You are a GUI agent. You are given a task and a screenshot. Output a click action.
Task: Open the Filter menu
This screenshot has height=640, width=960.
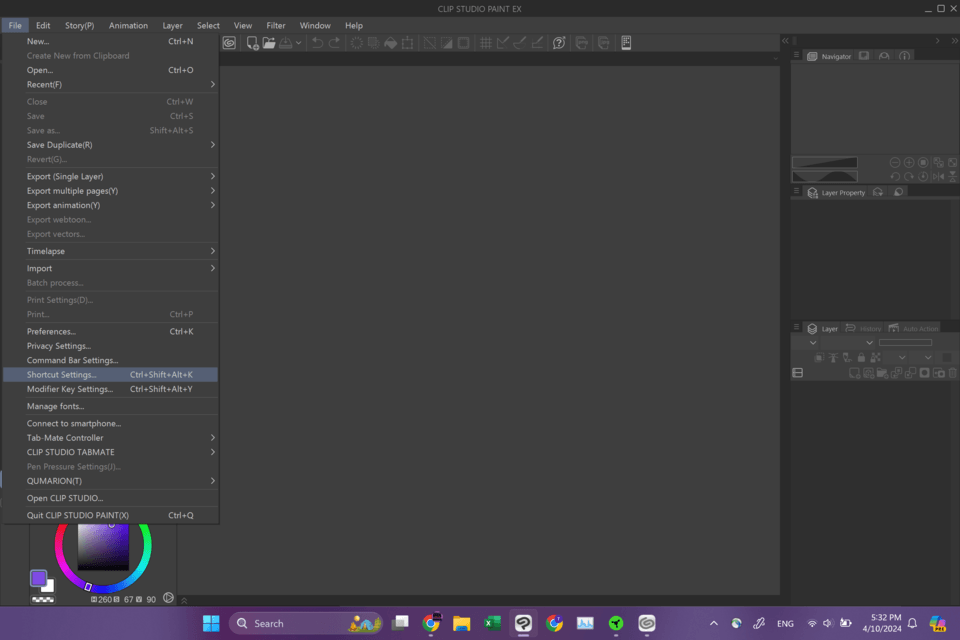click(276, 26)
